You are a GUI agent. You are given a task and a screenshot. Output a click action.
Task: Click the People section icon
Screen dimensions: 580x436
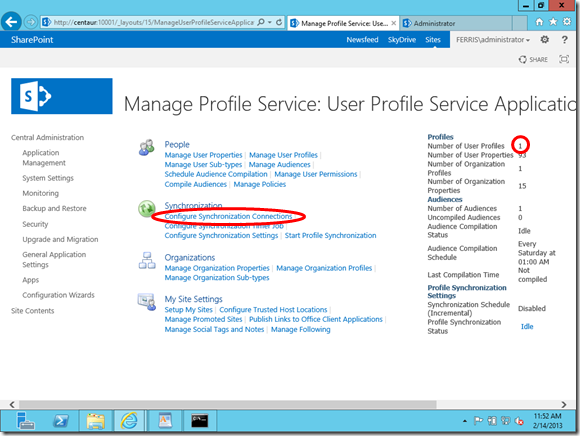[x=146, y=147]
